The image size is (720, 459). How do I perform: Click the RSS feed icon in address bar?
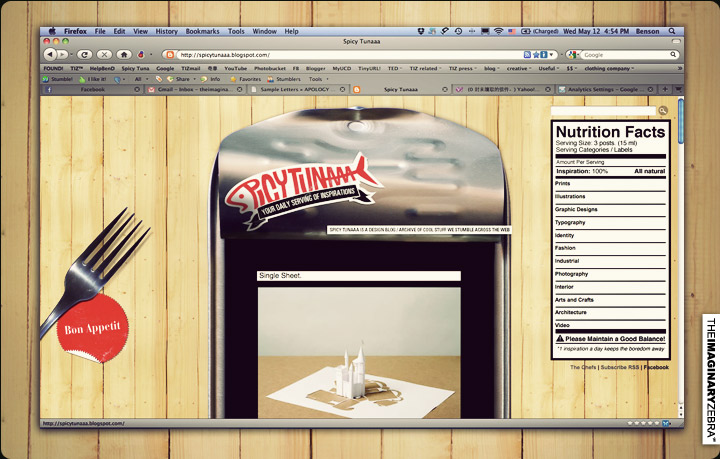[x=527, y=54]
